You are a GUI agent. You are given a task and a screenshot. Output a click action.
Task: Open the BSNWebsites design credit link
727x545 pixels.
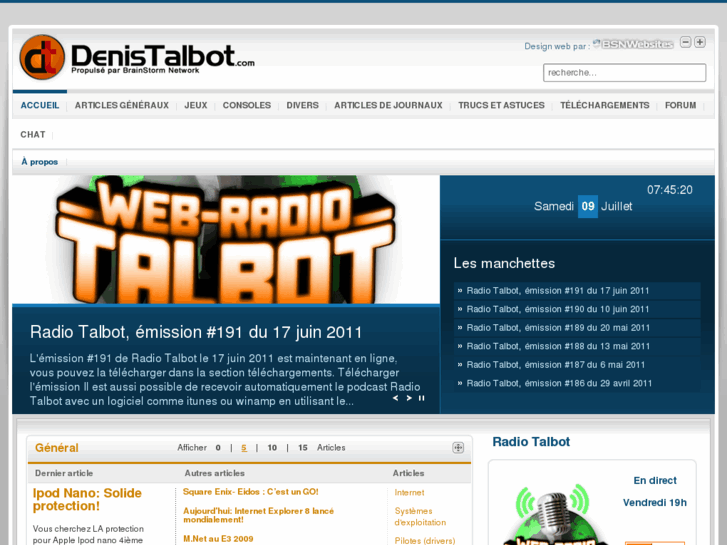[633, 44]
